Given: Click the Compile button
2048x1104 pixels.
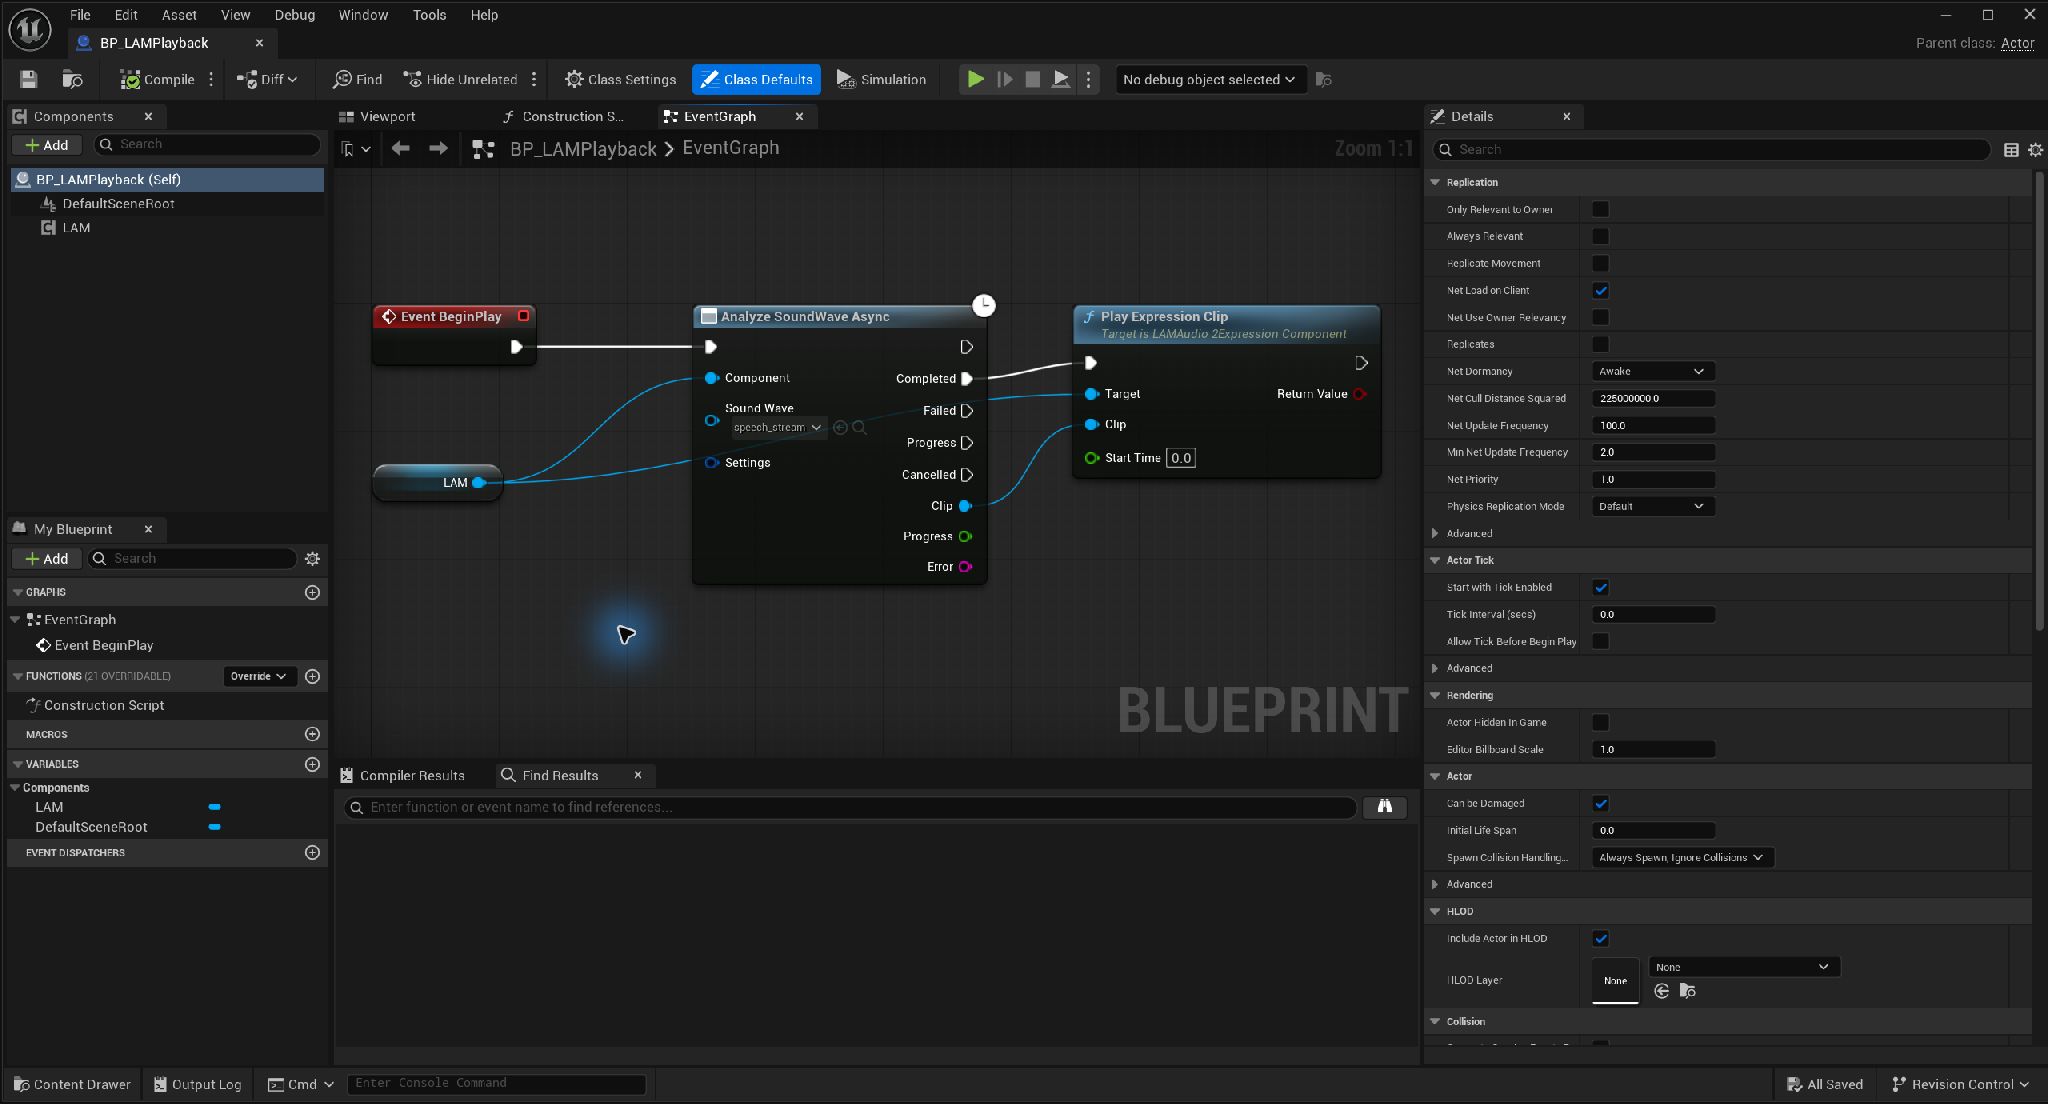Looking at the screenshot, I should [157, 79].
